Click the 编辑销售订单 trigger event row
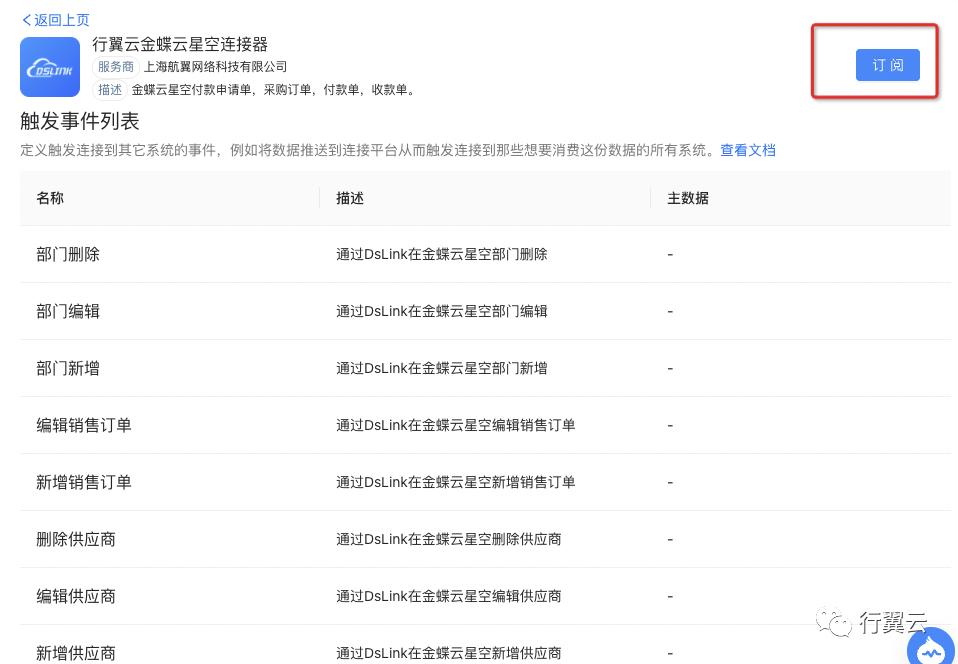 (x=84, y=425)
